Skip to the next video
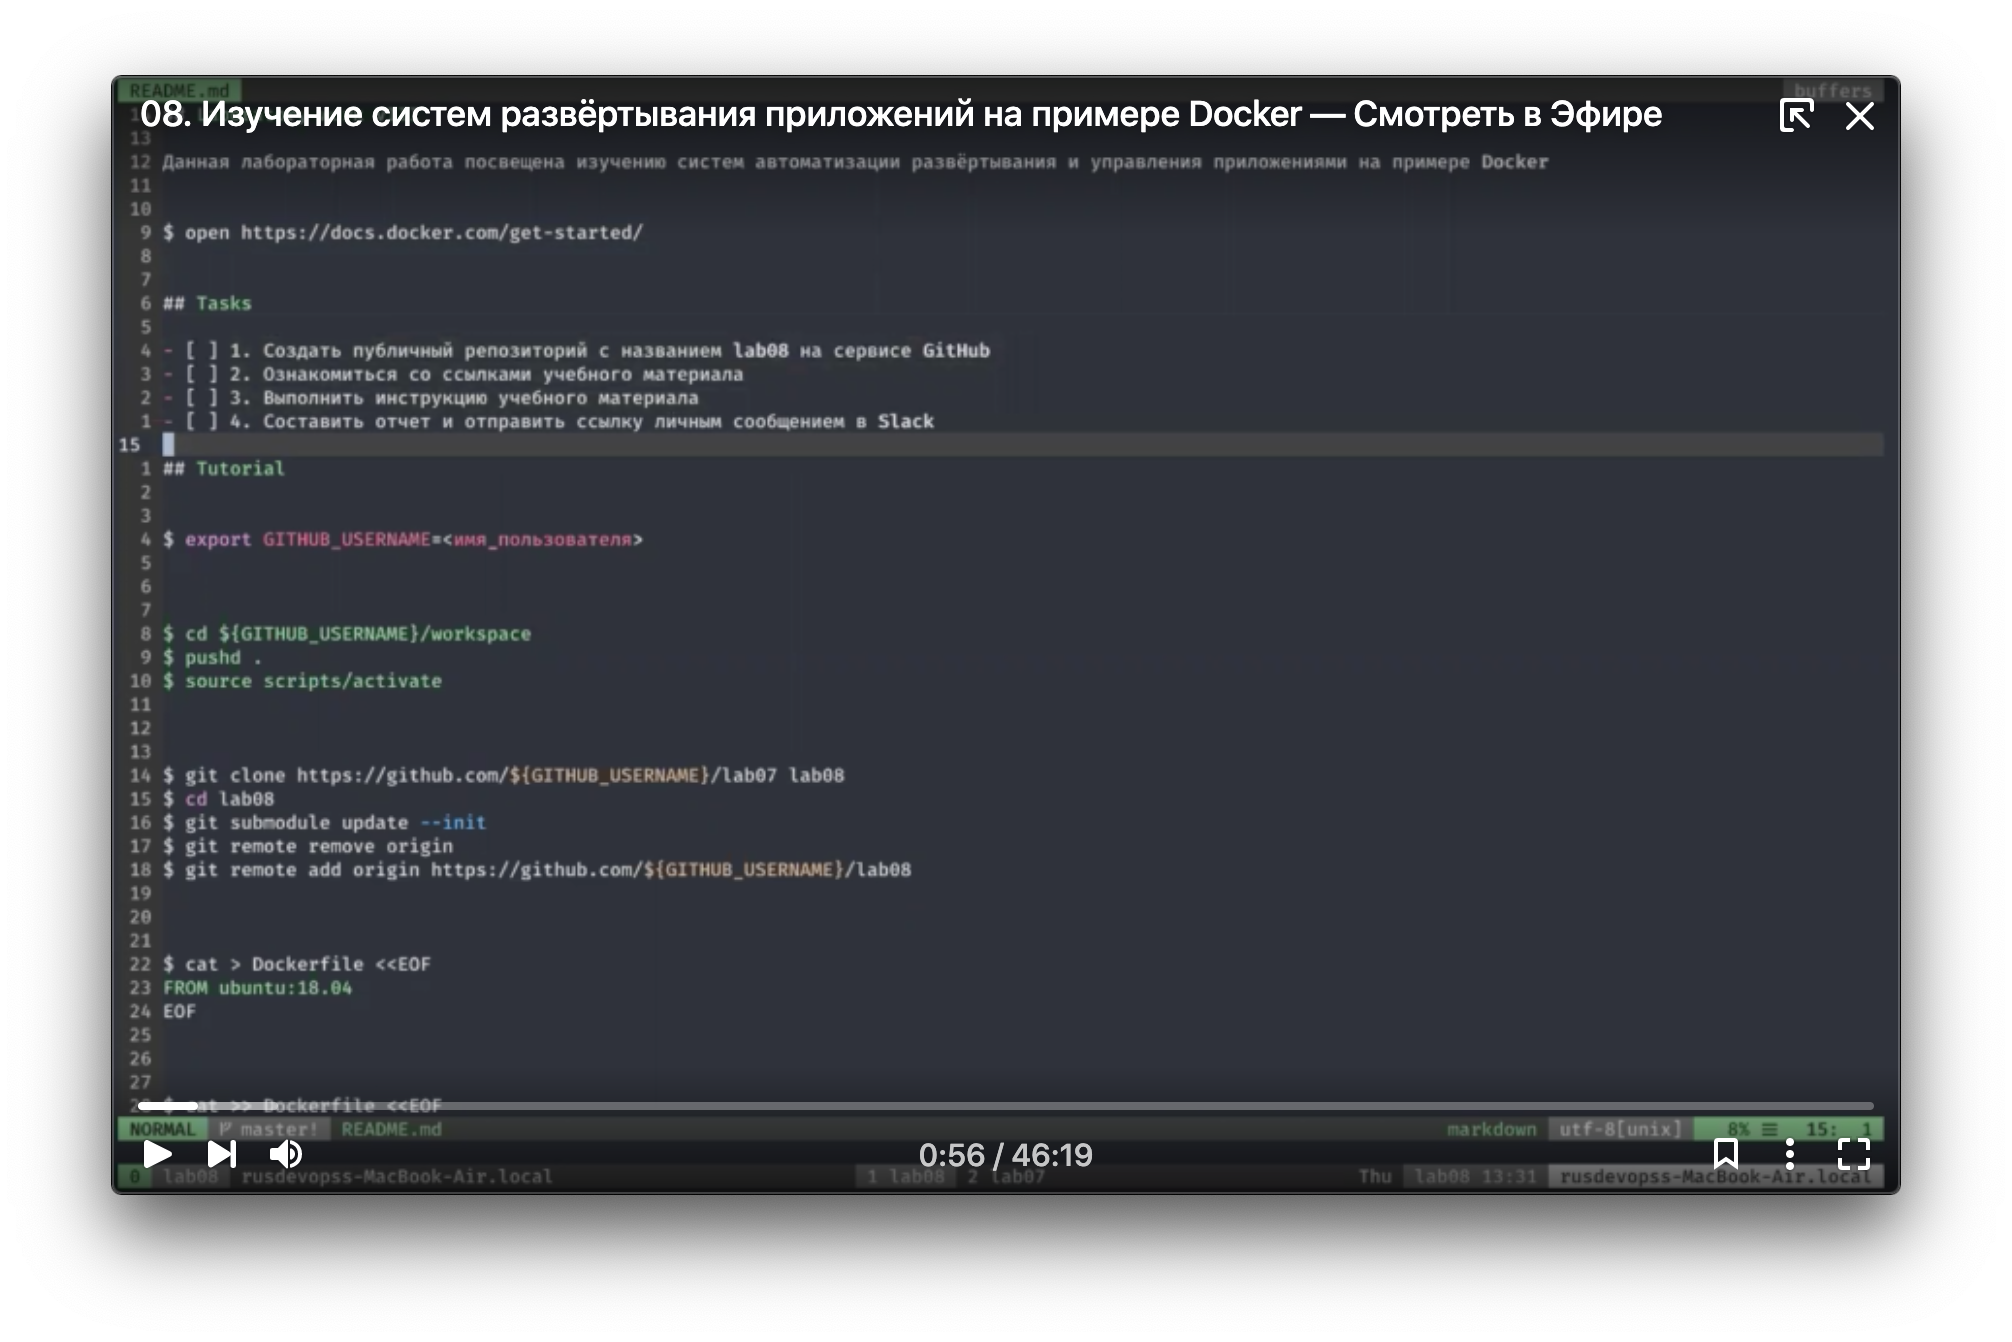Screen dimensions: 2012x1342 pos(221,1154)
